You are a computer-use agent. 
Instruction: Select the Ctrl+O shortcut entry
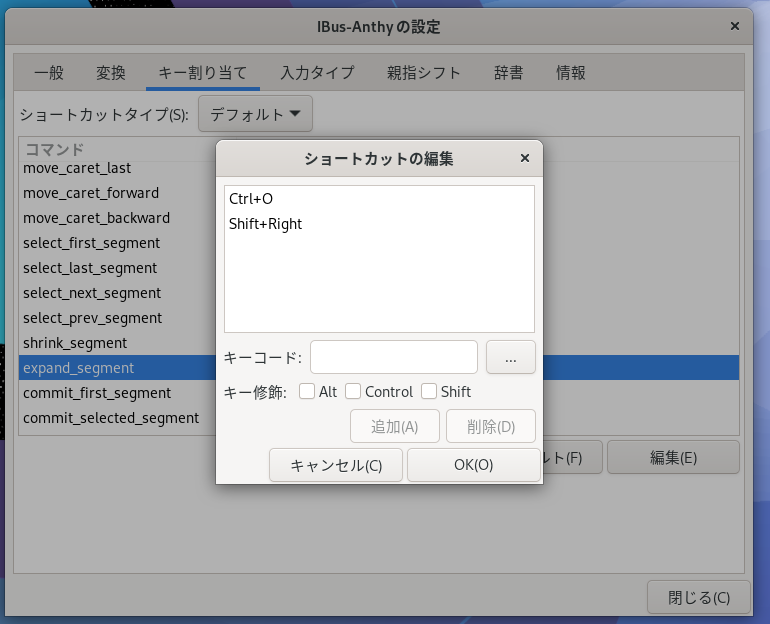coord(379,199)
